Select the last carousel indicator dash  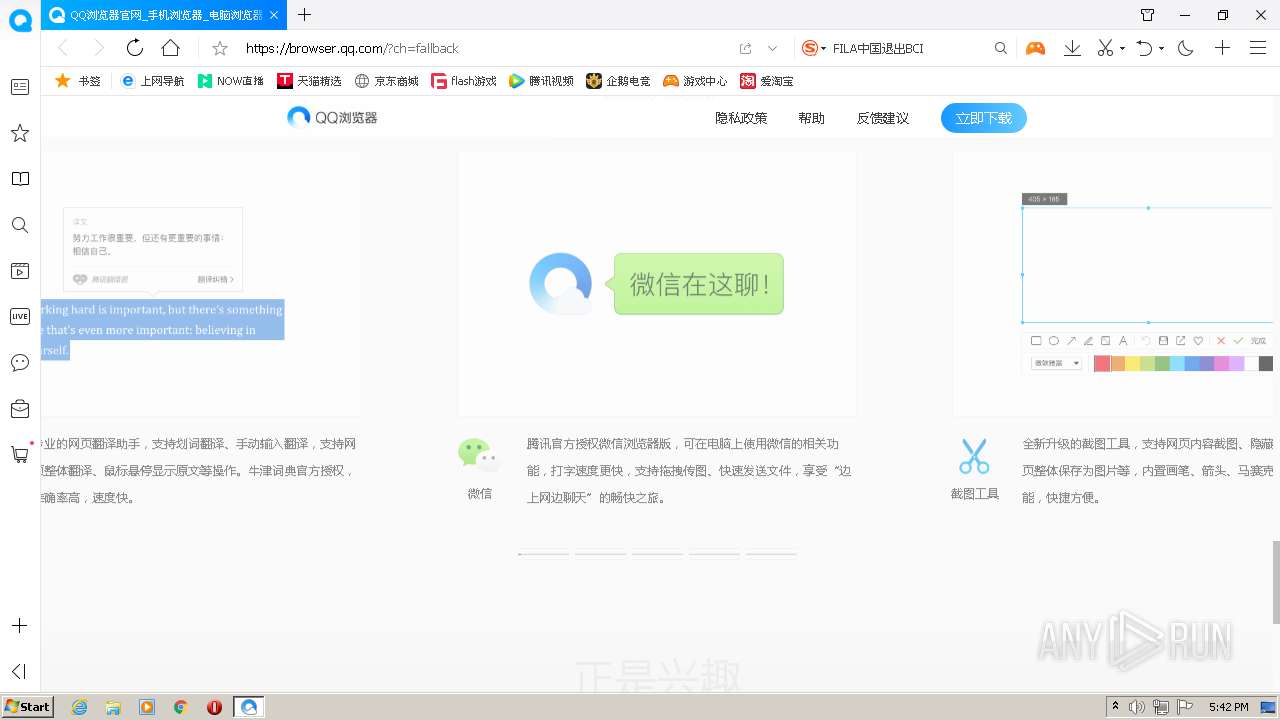pos(771,553)
